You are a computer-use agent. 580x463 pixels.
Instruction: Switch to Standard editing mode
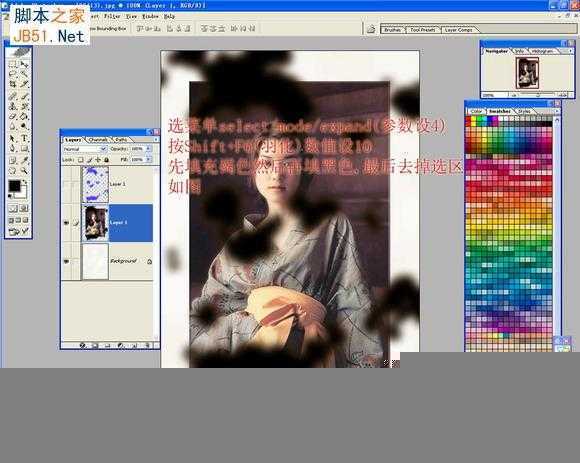tap(13, 208)
